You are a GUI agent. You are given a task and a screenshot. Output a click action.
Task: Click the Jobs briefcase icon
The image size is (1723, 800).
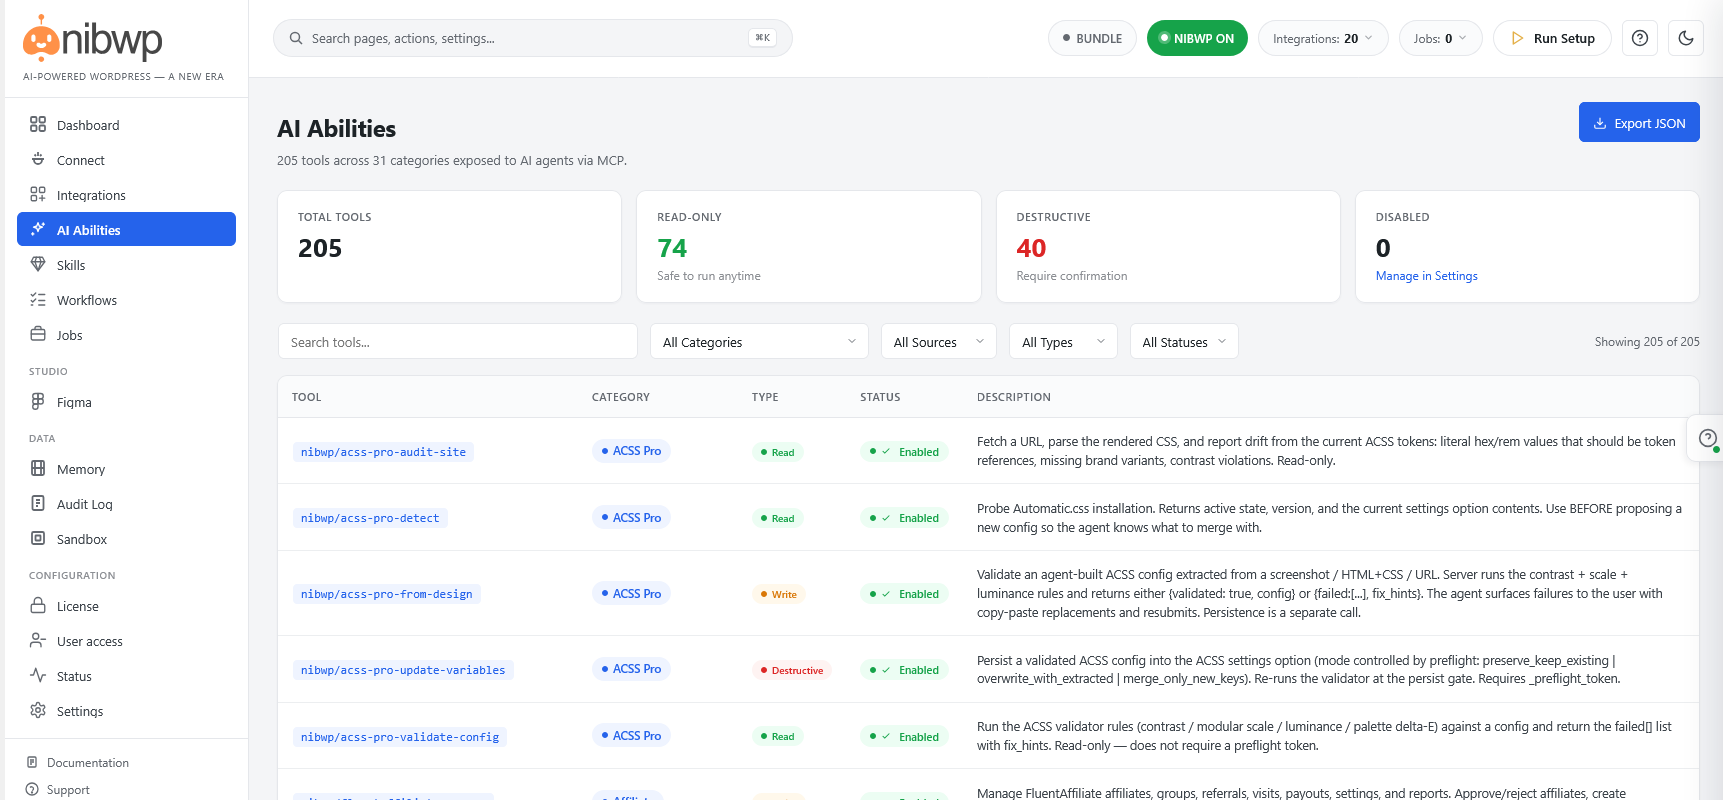pos(38,334)
